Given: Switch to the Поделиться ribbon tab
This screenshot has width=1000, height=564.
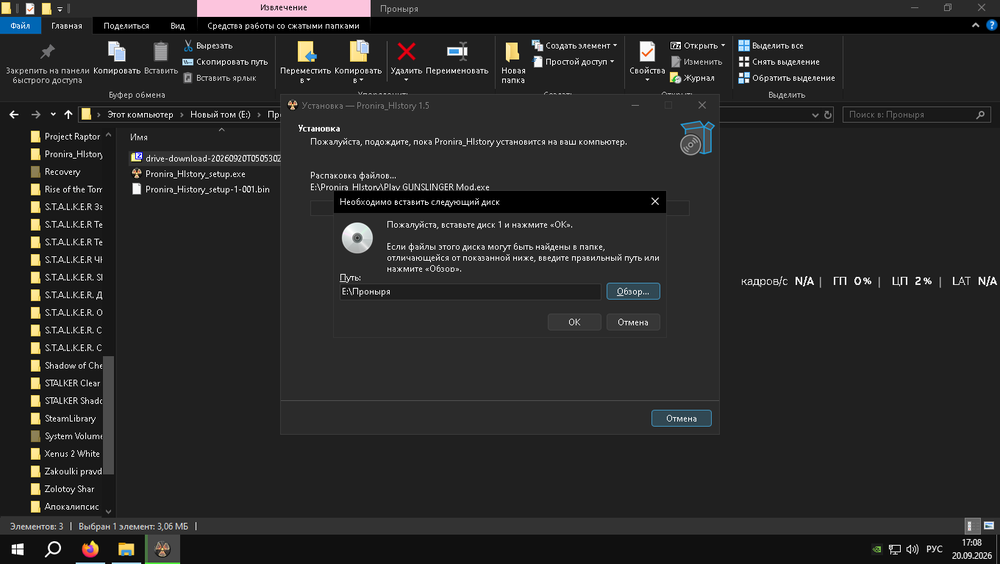Looking at the screenshot, I should tap(126, 26).
